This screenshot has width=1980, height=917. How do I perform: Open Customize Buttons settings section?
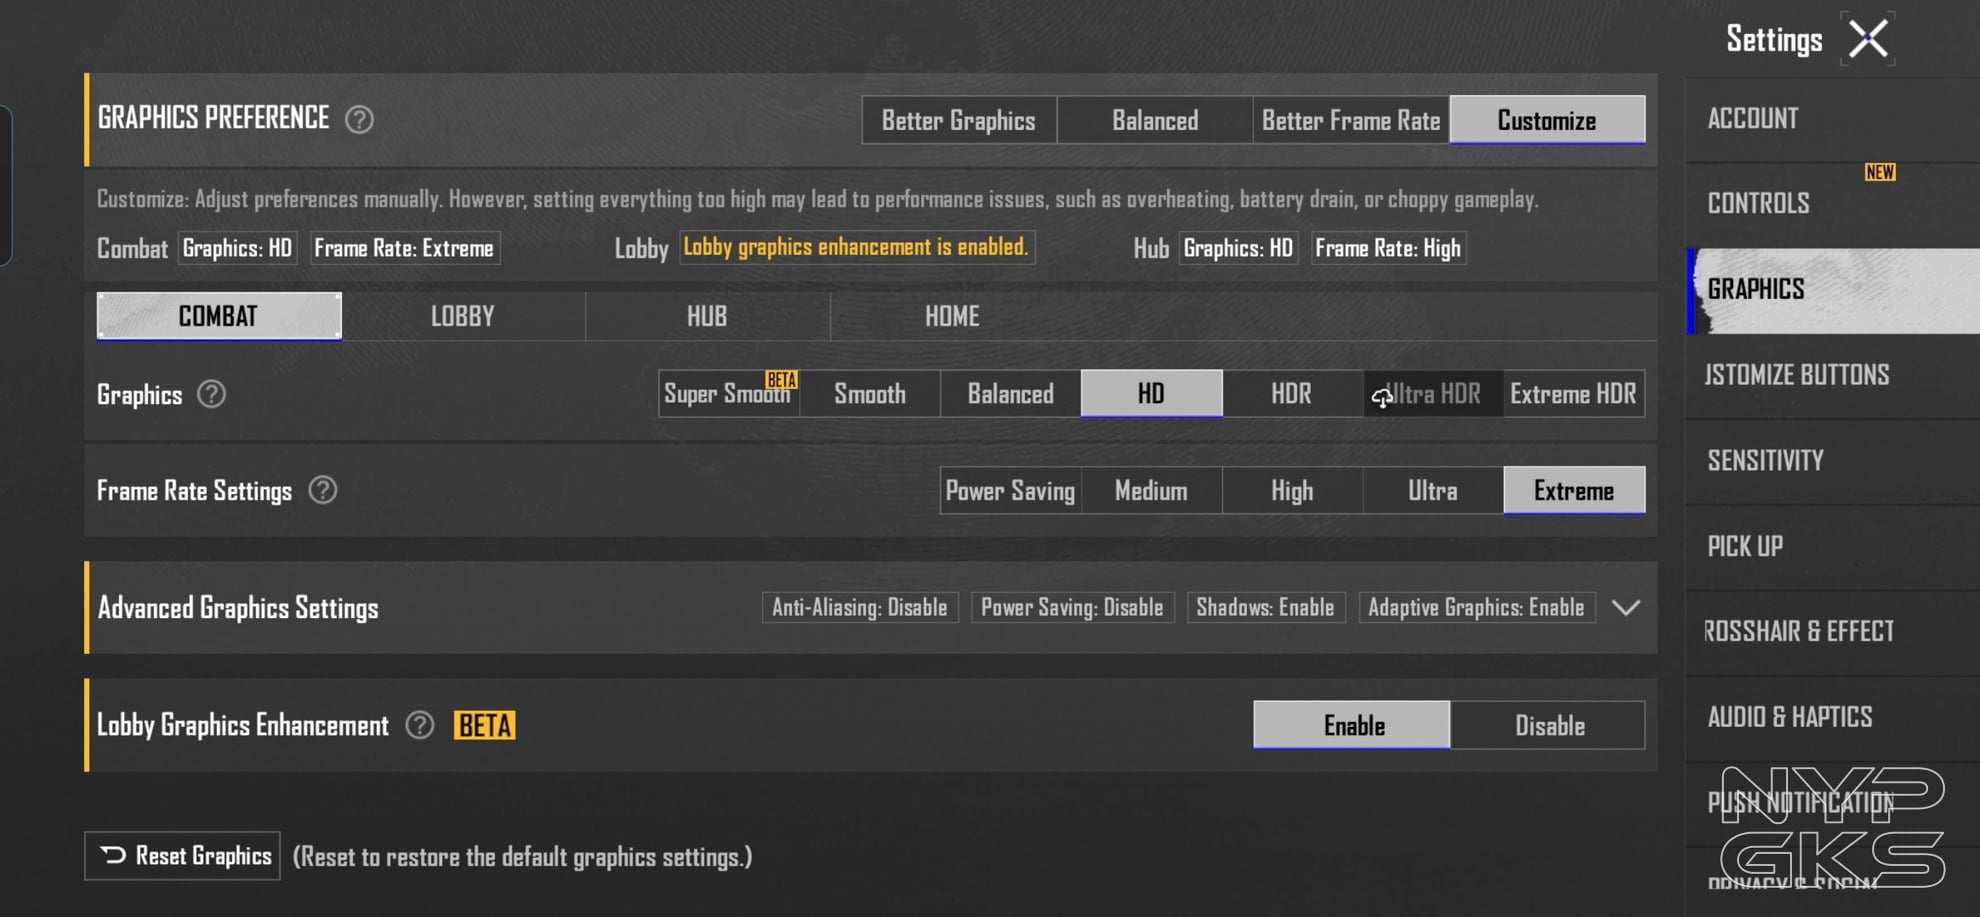click(x=1832, y=375)
